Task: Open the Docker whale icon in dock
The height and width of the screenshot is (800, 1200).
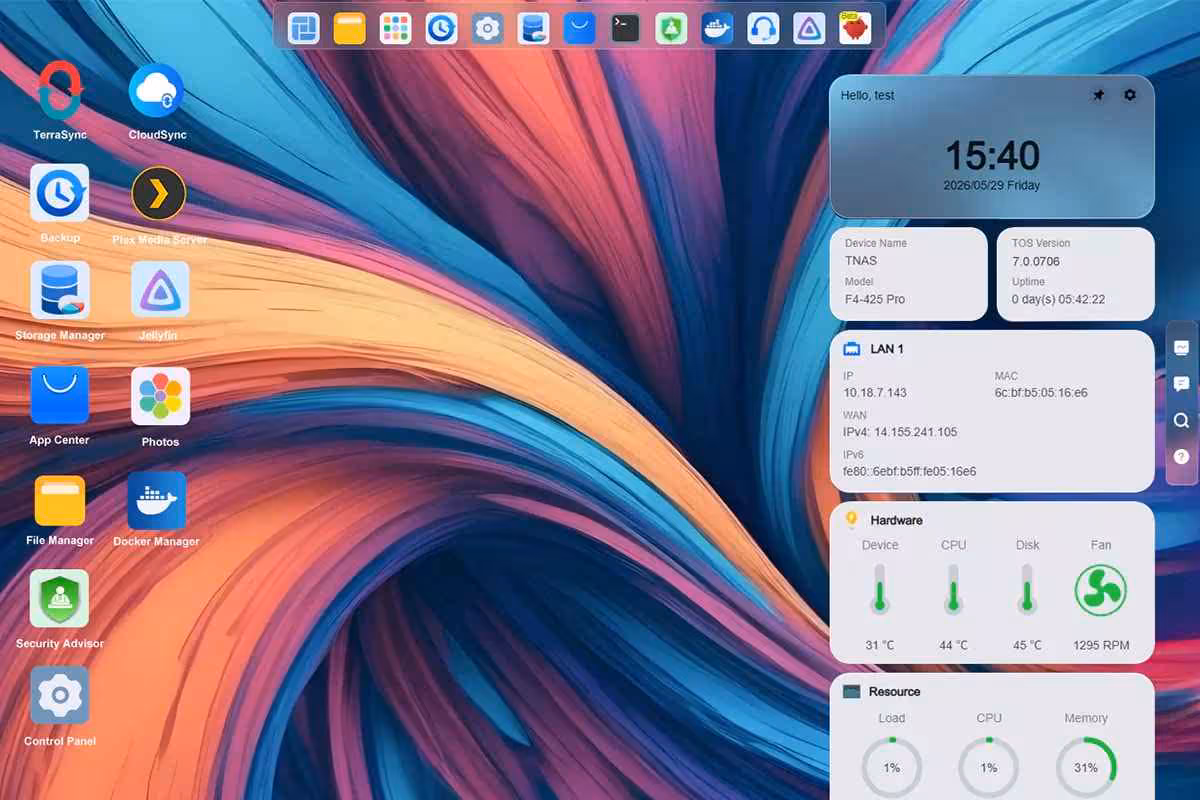Action: 717,28
